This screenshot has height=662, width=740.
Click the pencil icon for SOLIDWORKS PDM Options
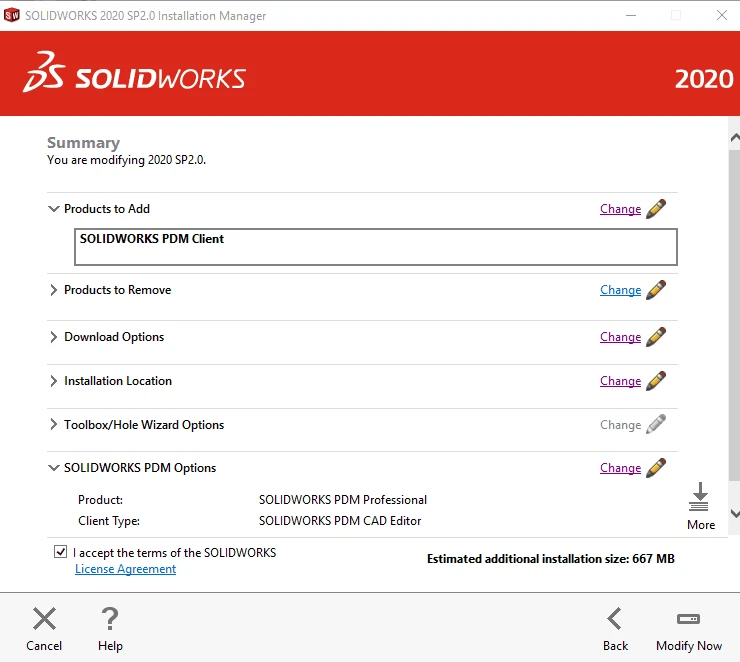click(656, 468)
